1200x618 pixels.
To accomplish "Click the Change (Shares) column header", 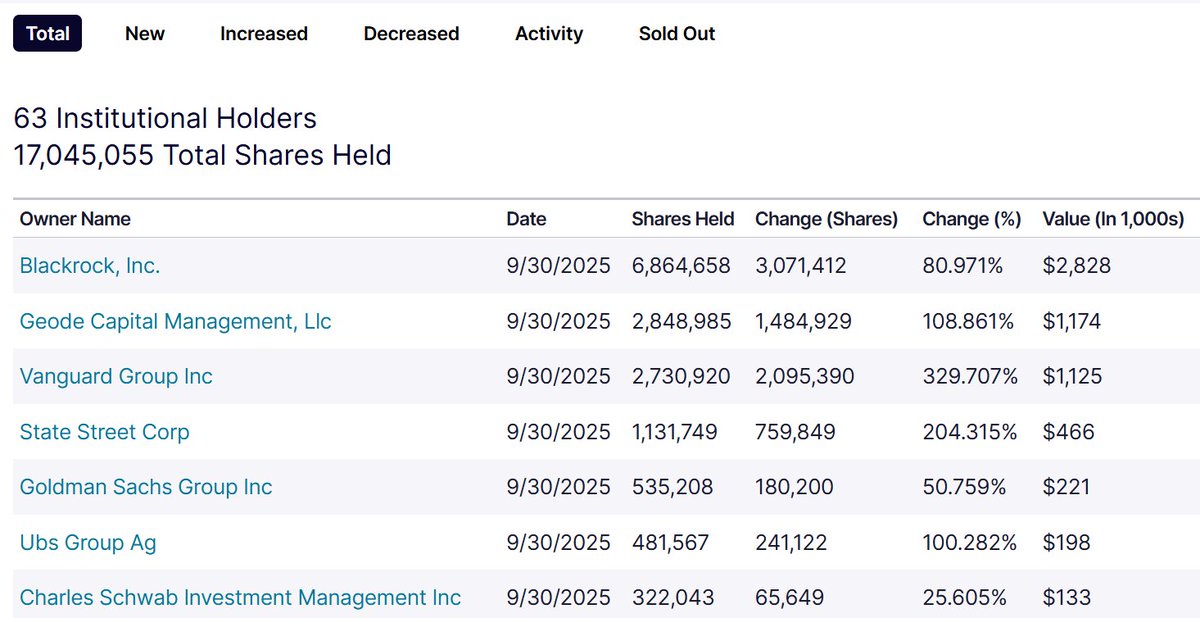I will [x=826, y=219].
